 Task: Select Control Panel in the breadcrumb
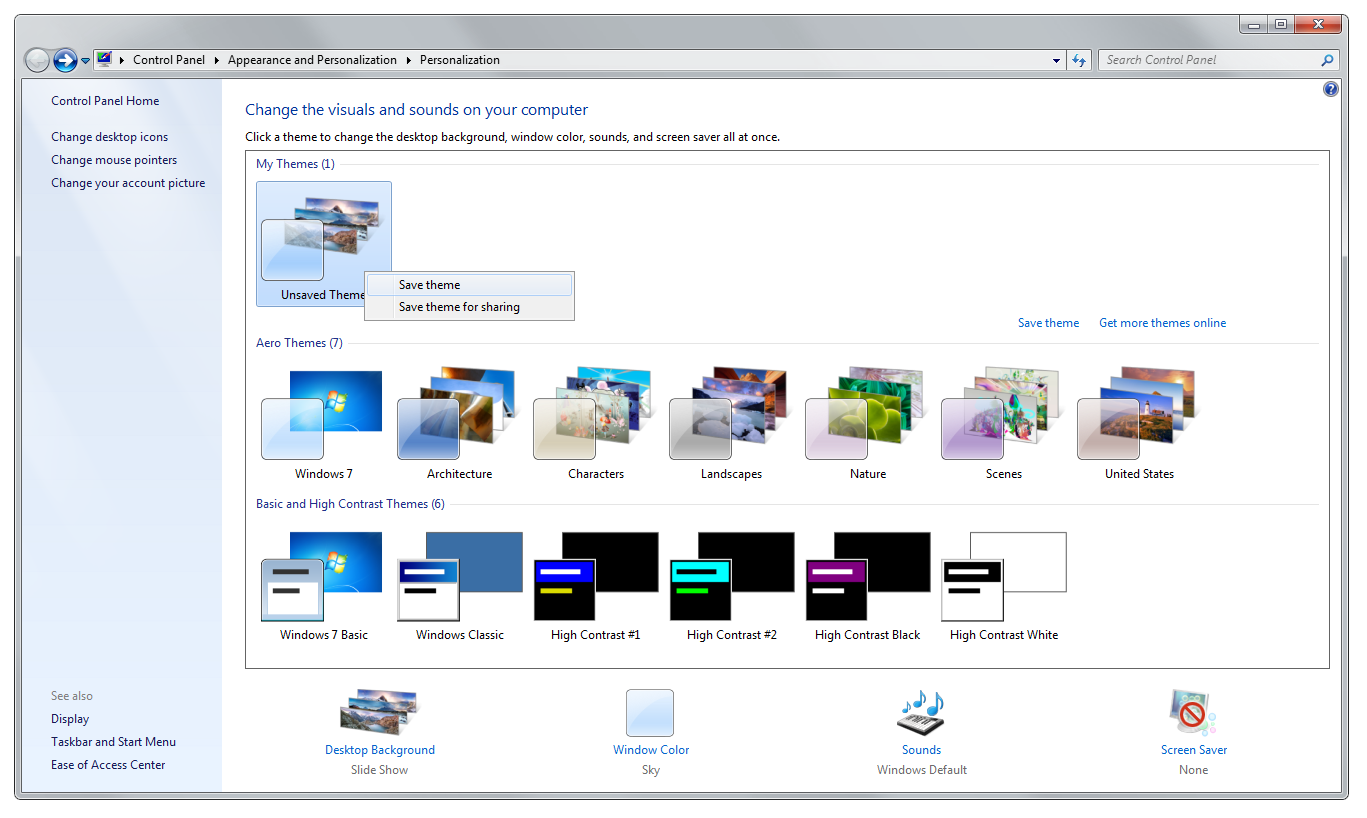click(x=169, y=60)
